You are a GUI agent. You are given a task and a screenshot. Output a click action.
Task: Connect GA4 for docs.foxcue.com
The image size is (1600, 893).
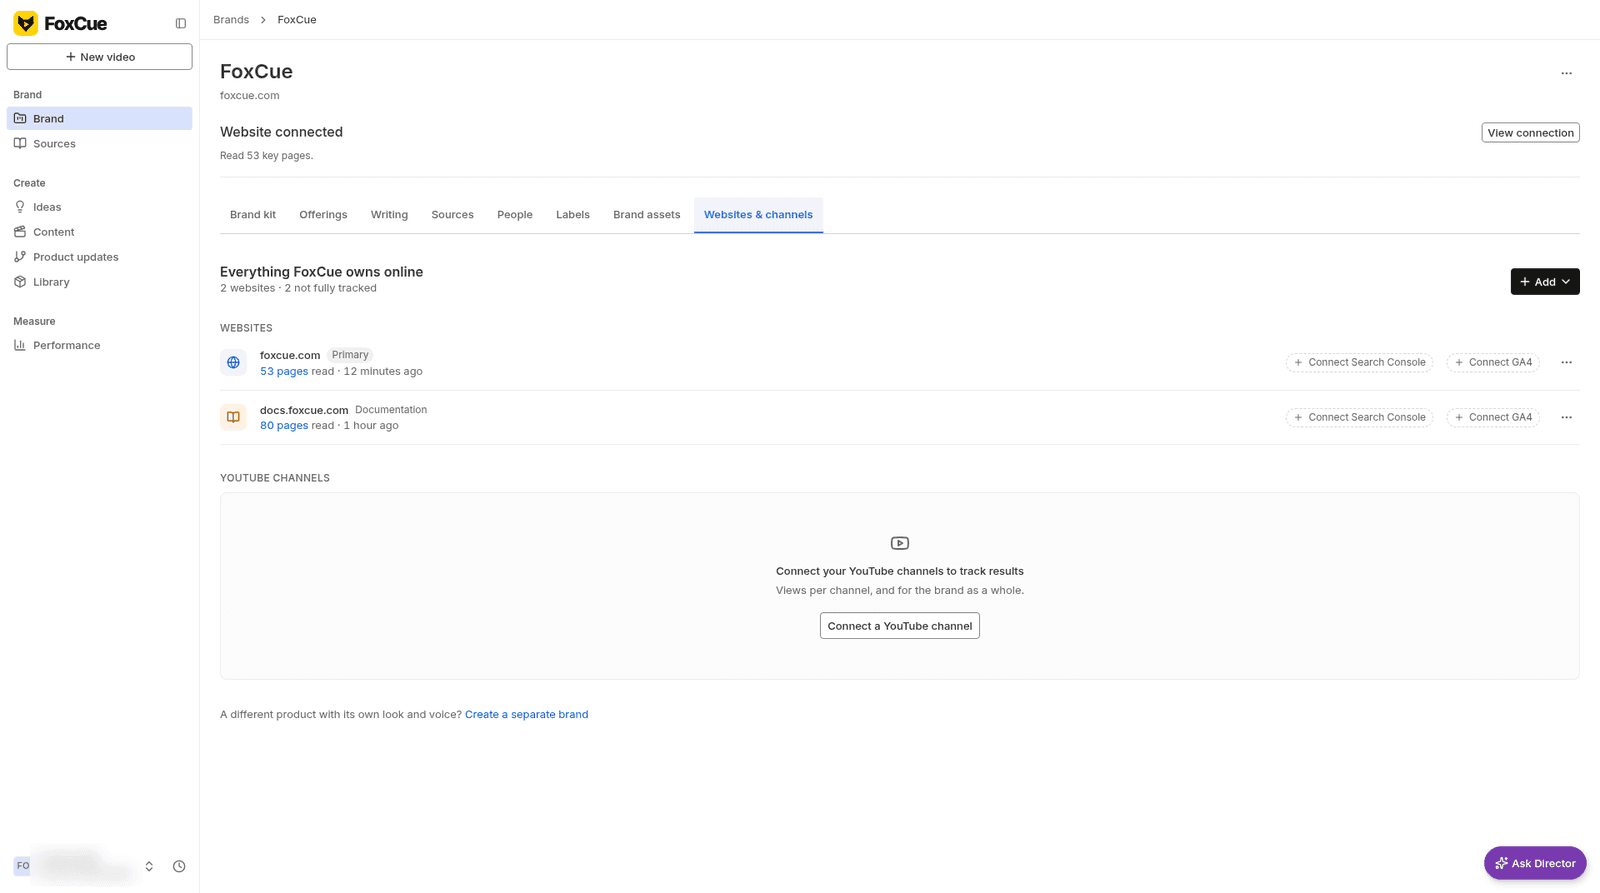pyautogui.click(x=1493, y=417)
